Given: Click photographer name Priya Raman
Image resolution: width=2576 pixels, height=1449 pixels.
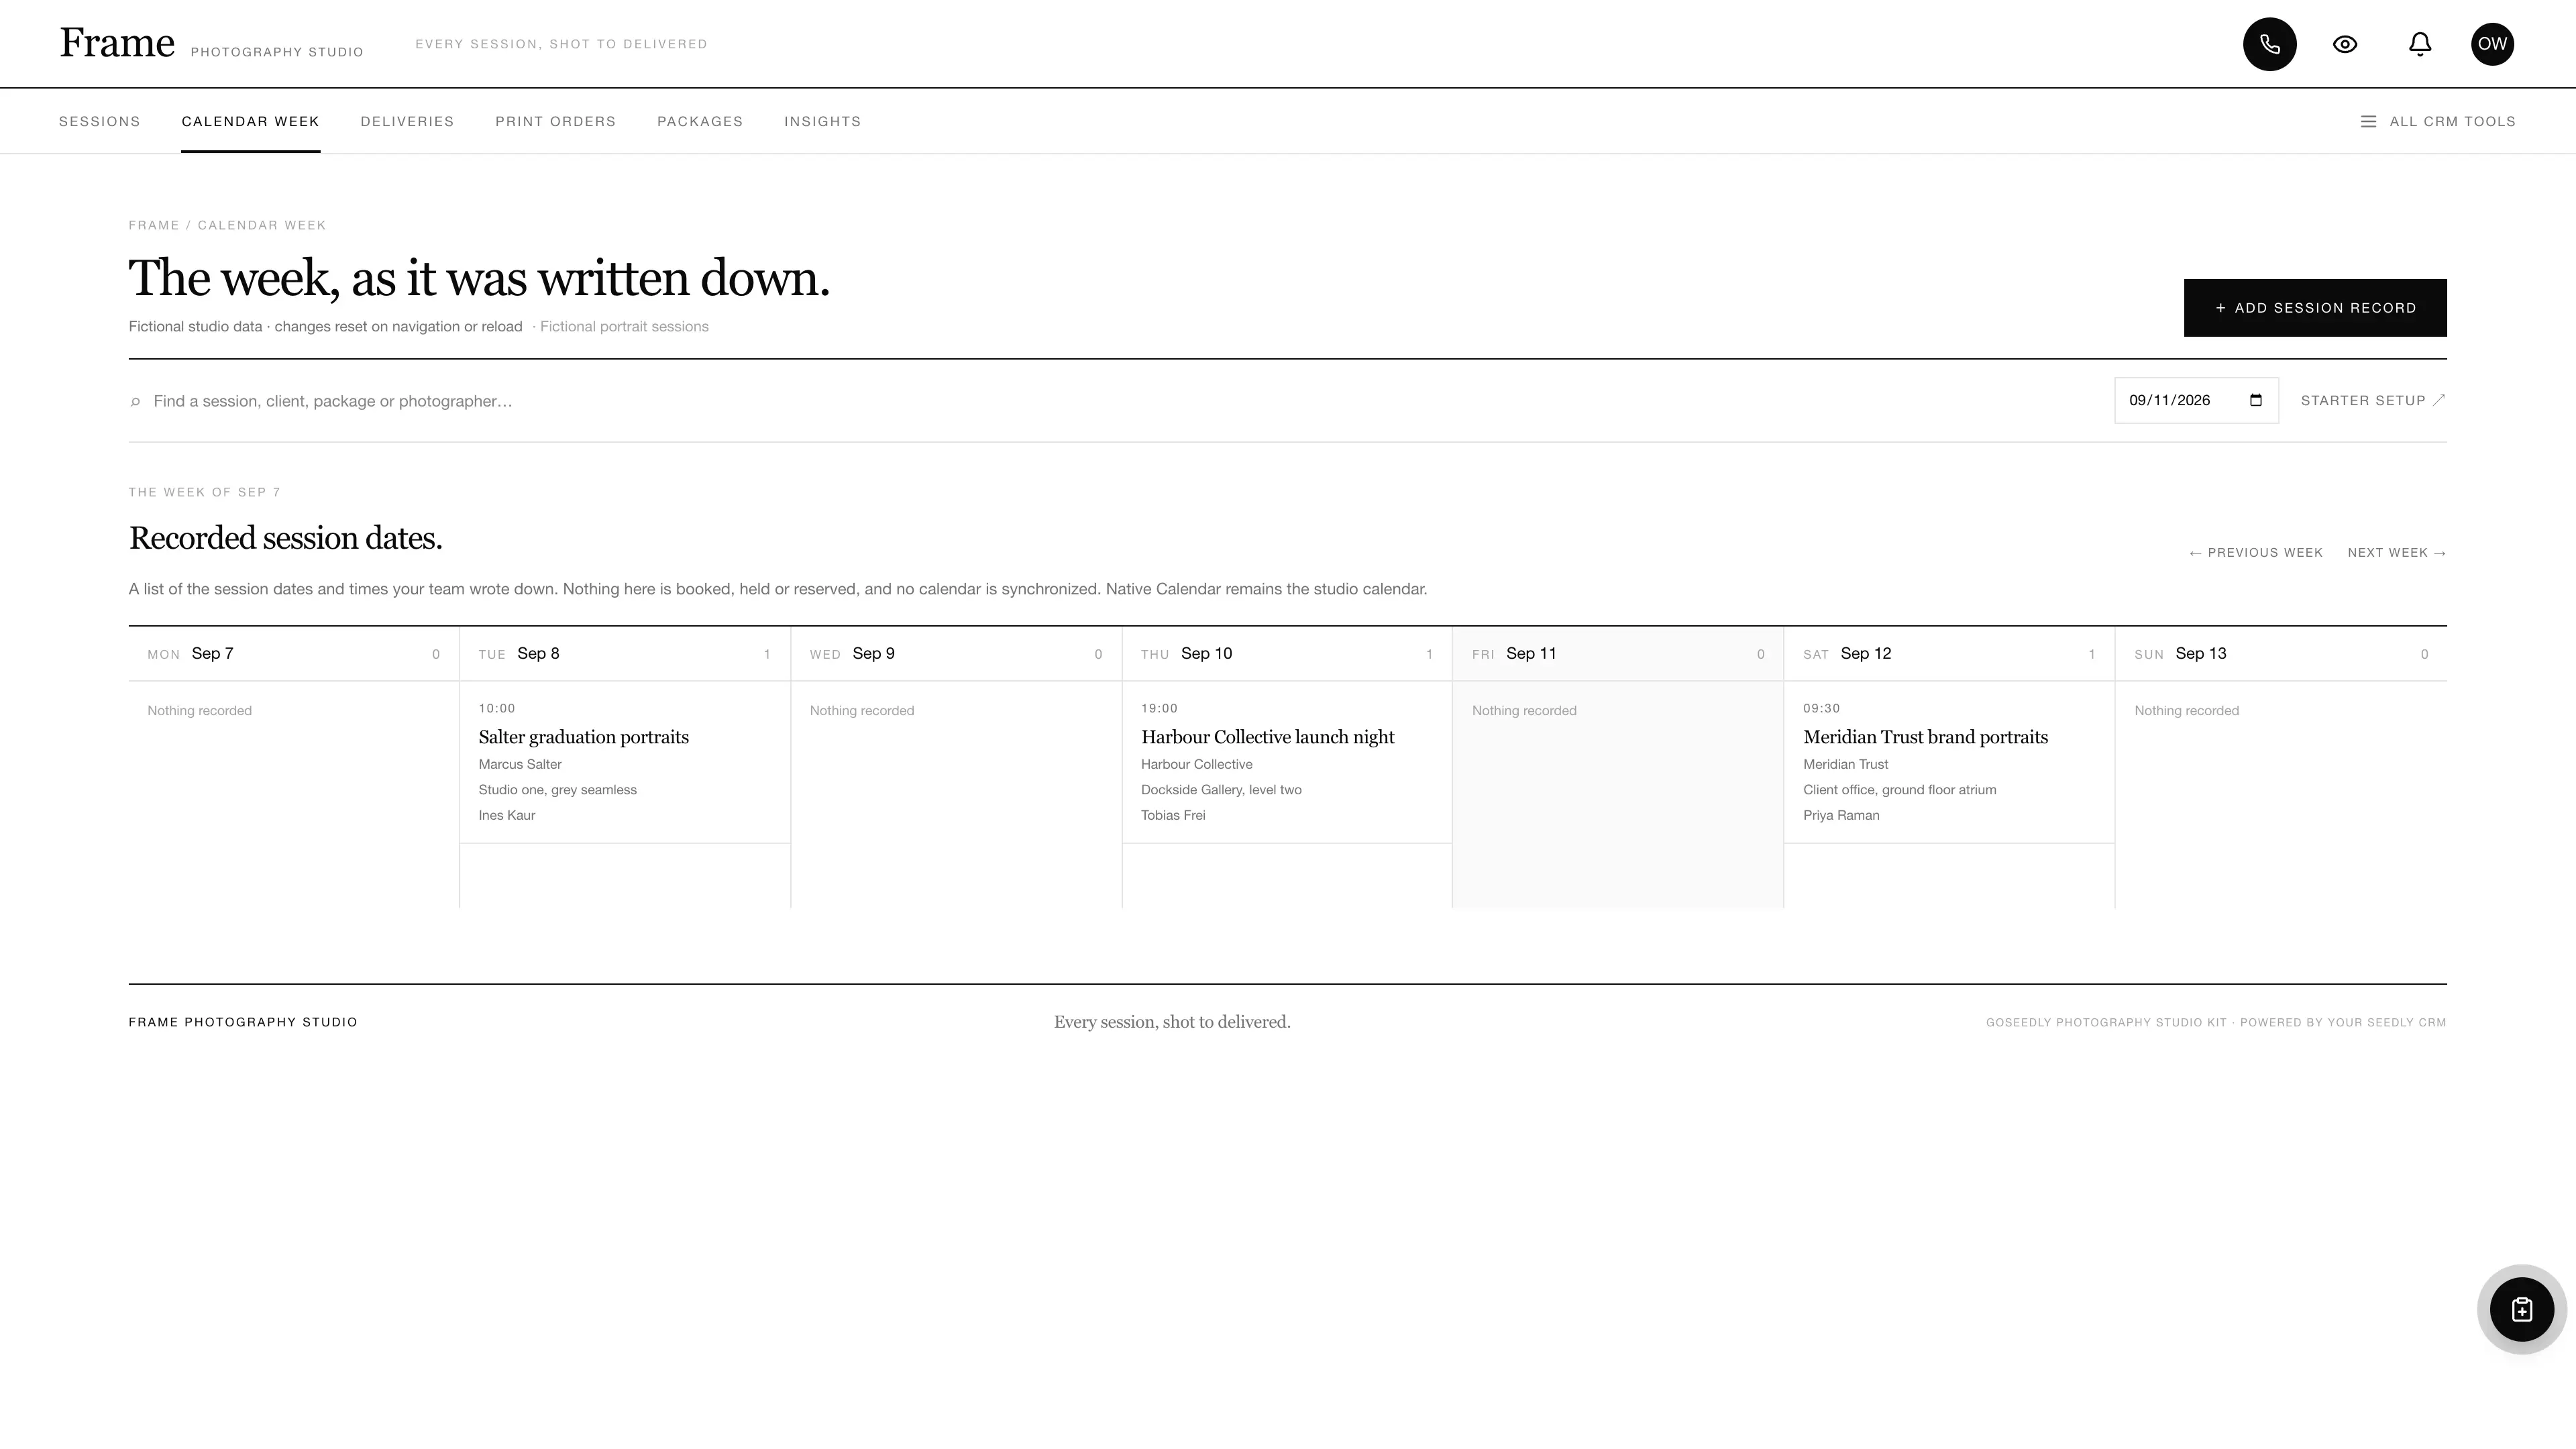Looking at the screenshot, I should pos(1841,815).
